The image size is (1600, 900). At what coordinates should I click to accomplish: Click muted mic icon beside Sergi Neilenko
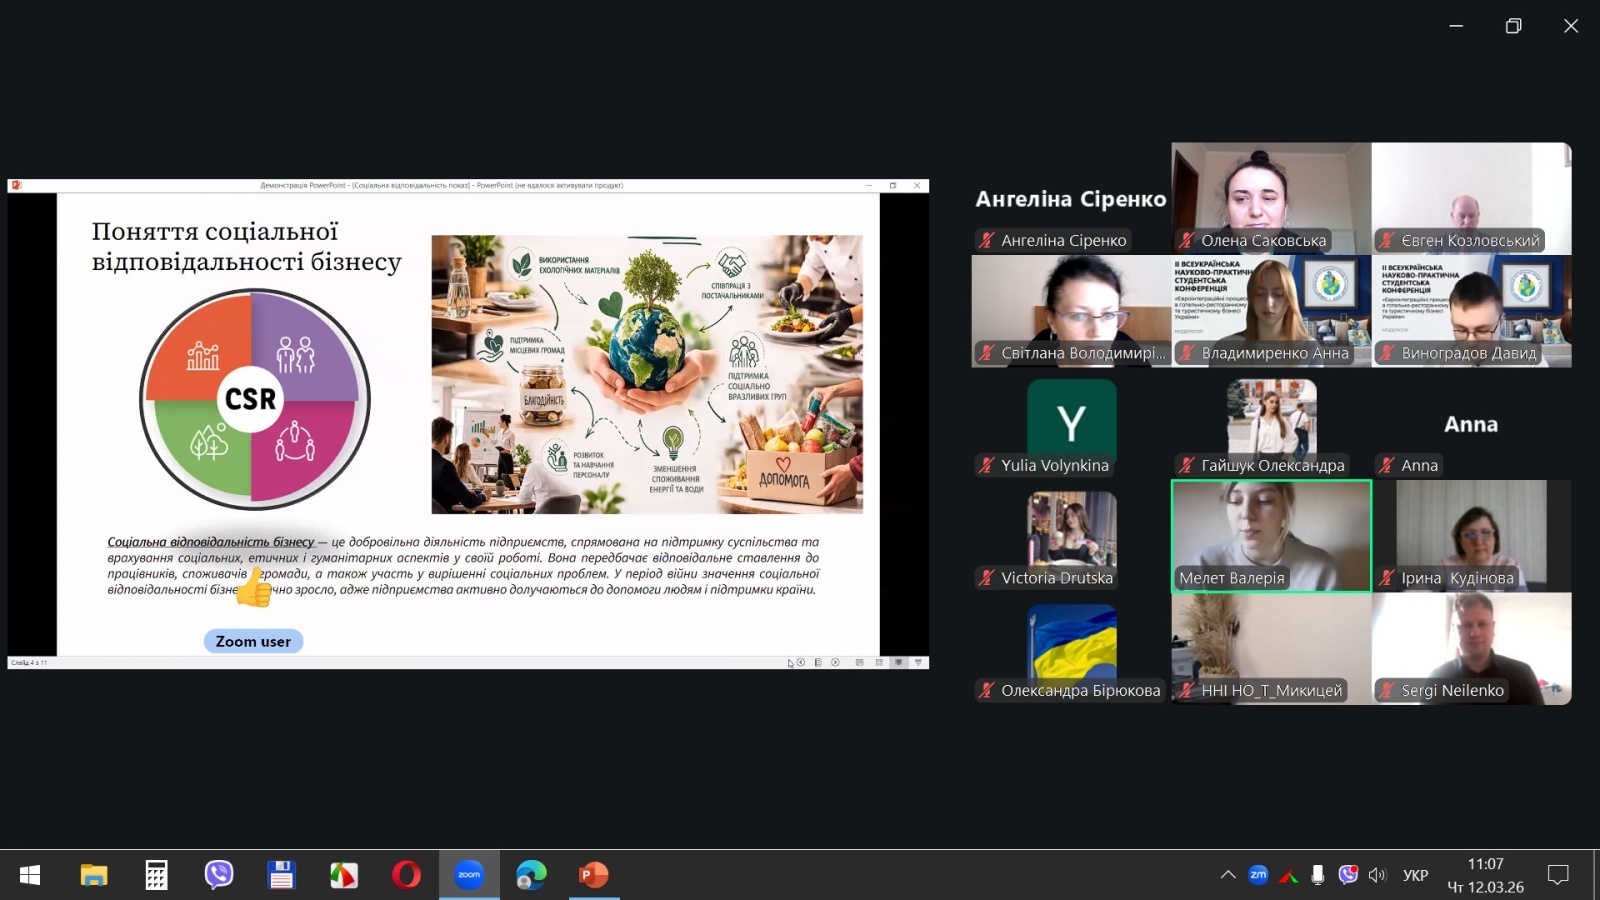(x=1387, y=690)
